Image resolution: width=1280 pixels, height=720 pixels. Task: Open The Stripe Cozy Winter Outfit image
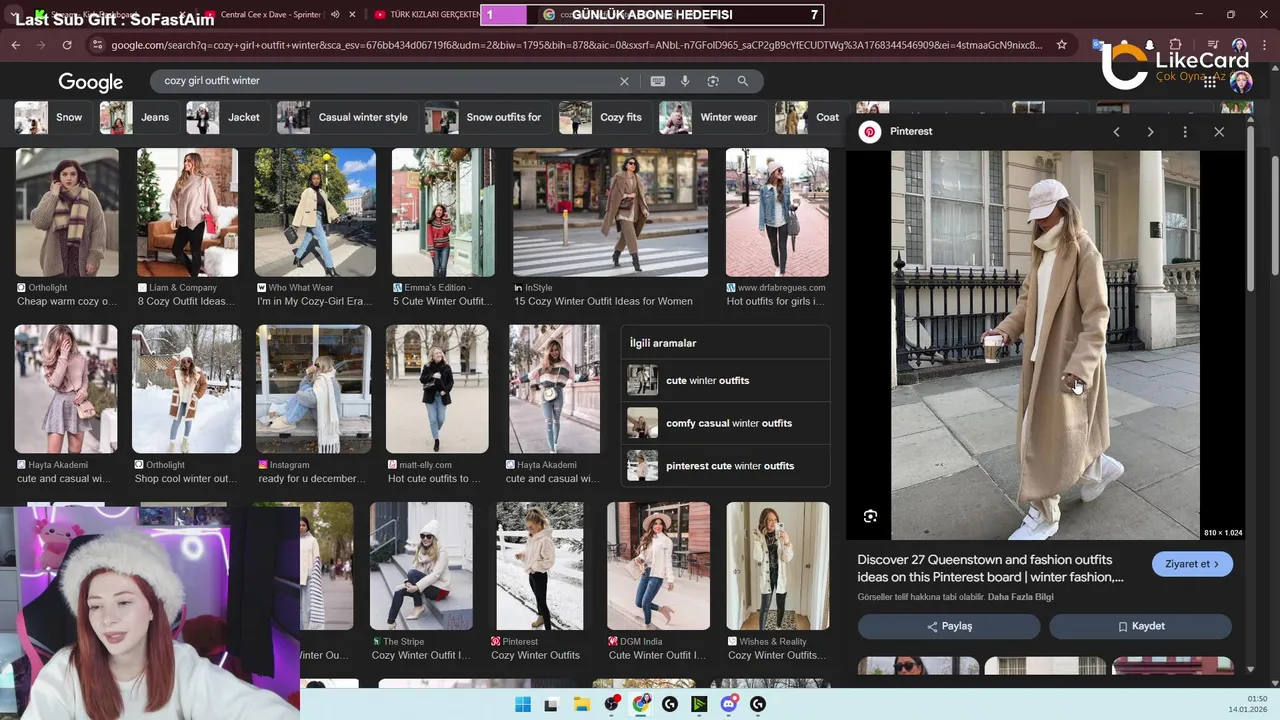point(421,566)
